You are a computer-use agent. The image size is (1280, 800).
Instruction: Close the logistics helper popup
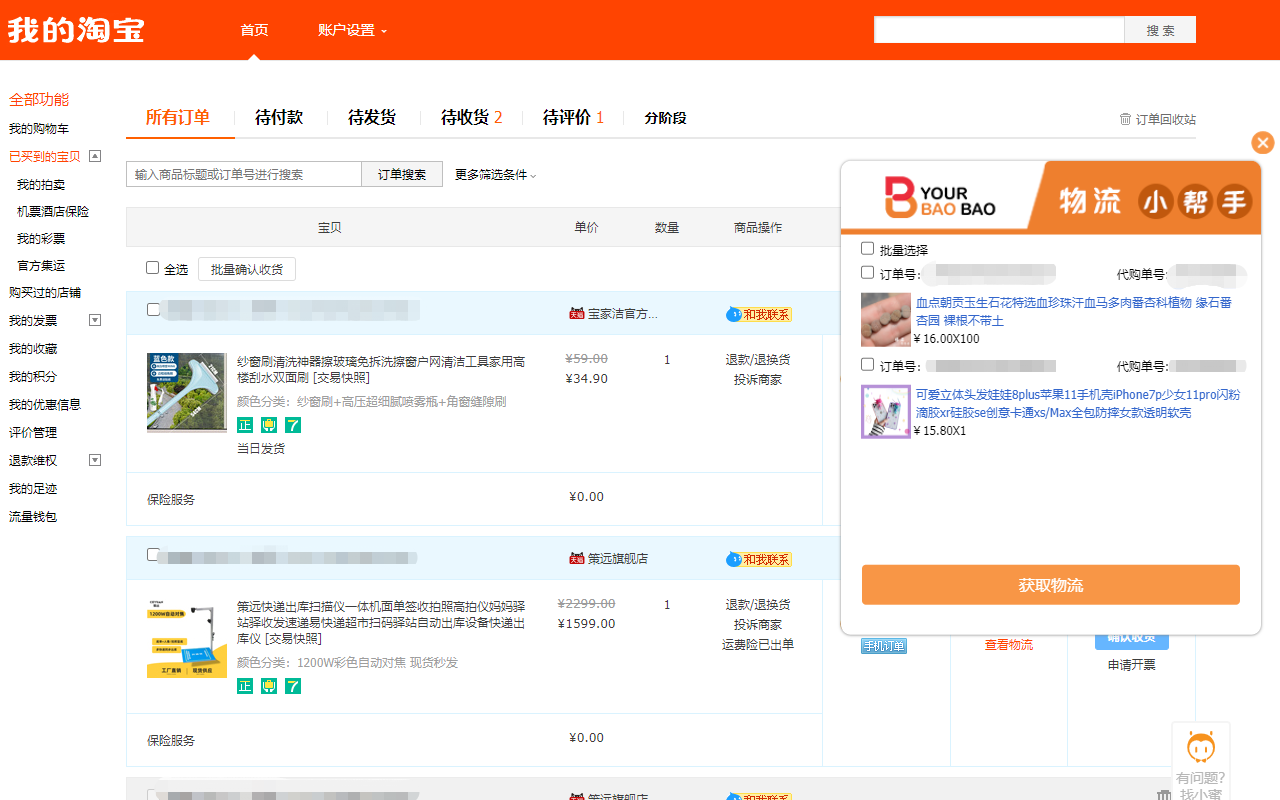tap(1263, 143)
